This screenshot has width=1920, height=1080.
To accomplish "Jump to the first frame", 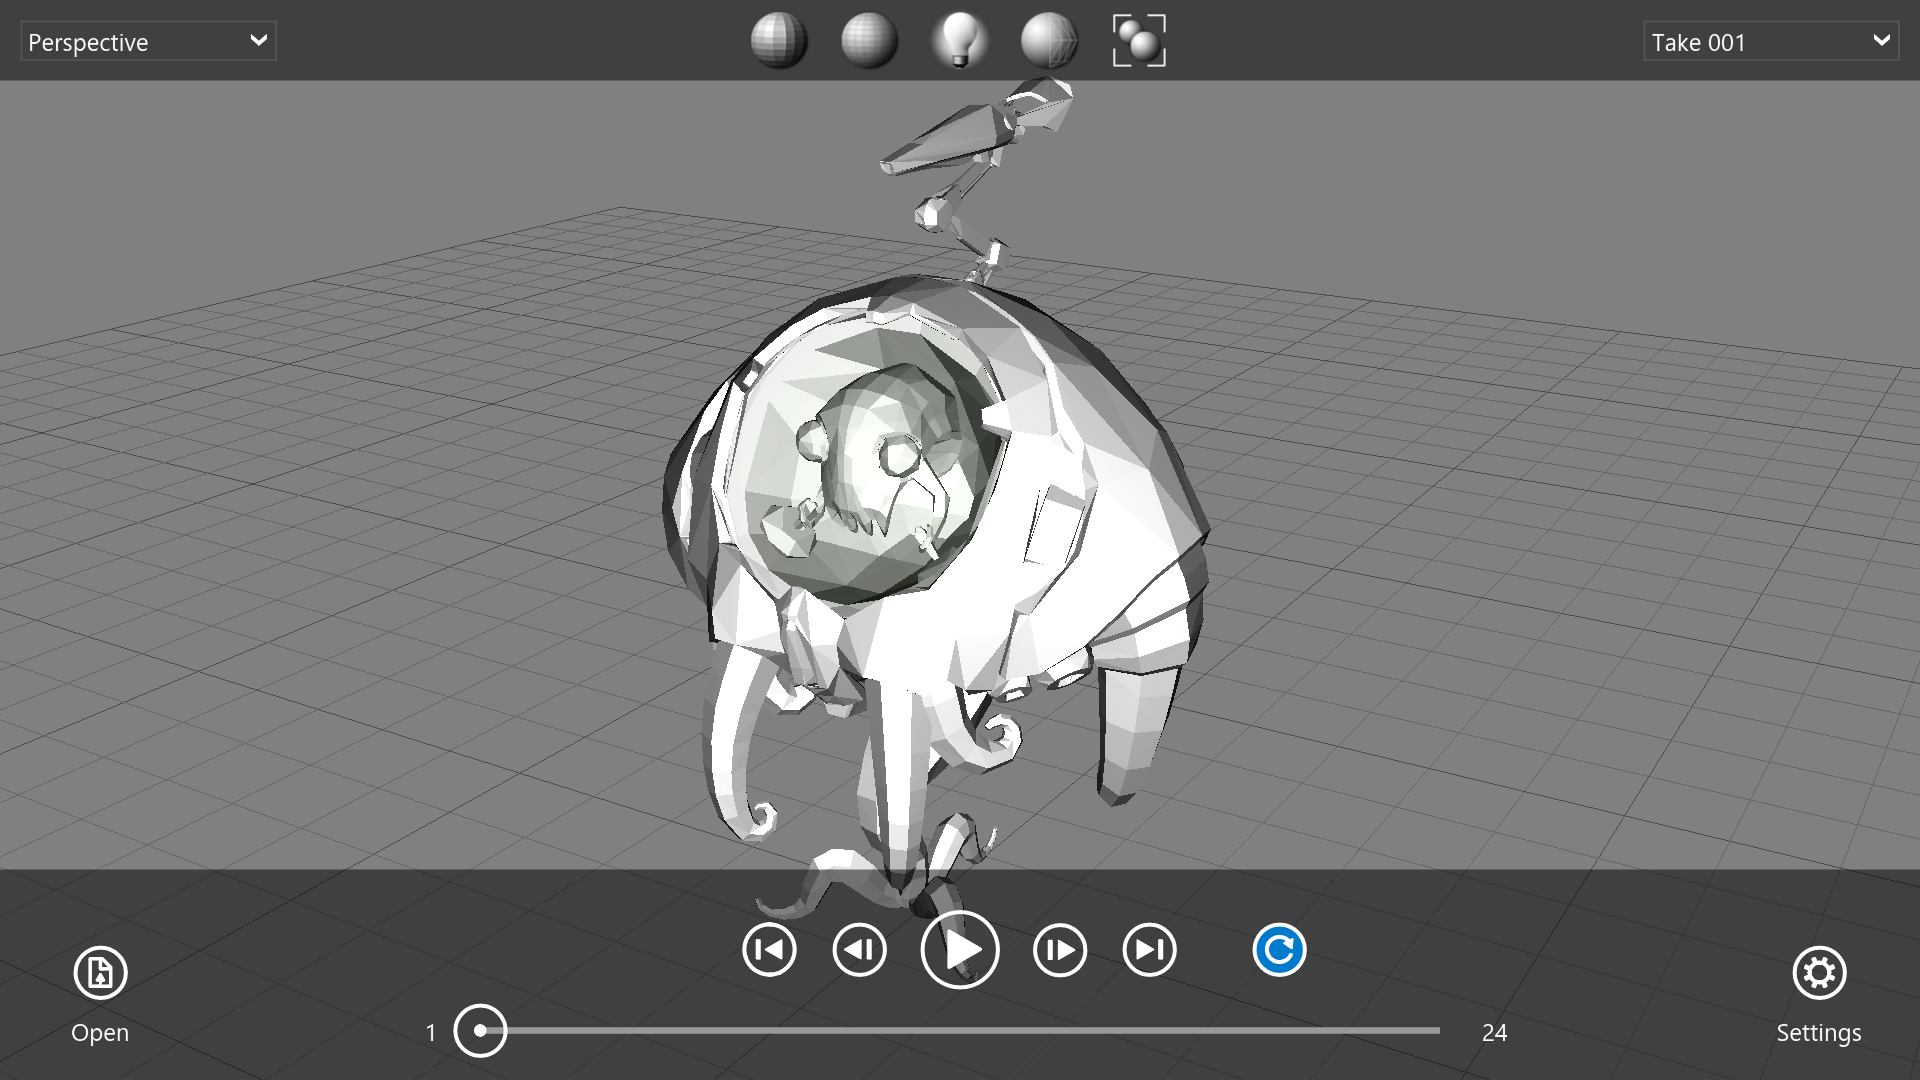I will pos(770,950).
